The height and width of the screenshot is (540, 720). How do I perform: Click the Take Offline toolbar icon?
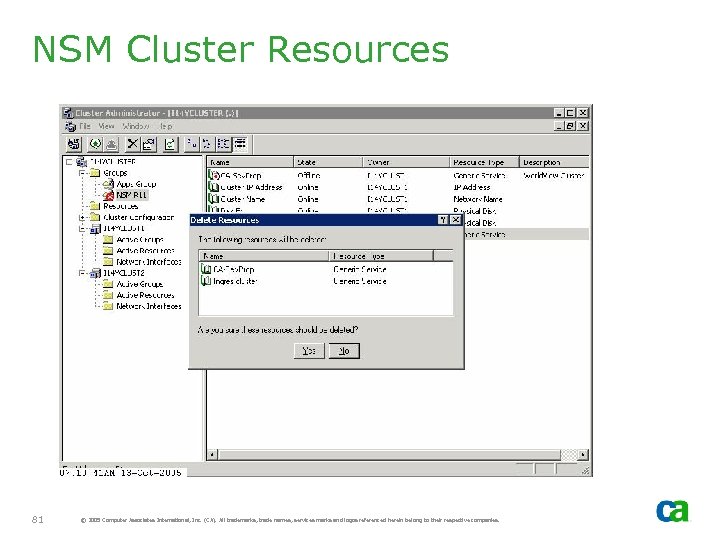(x=111, y=145)
